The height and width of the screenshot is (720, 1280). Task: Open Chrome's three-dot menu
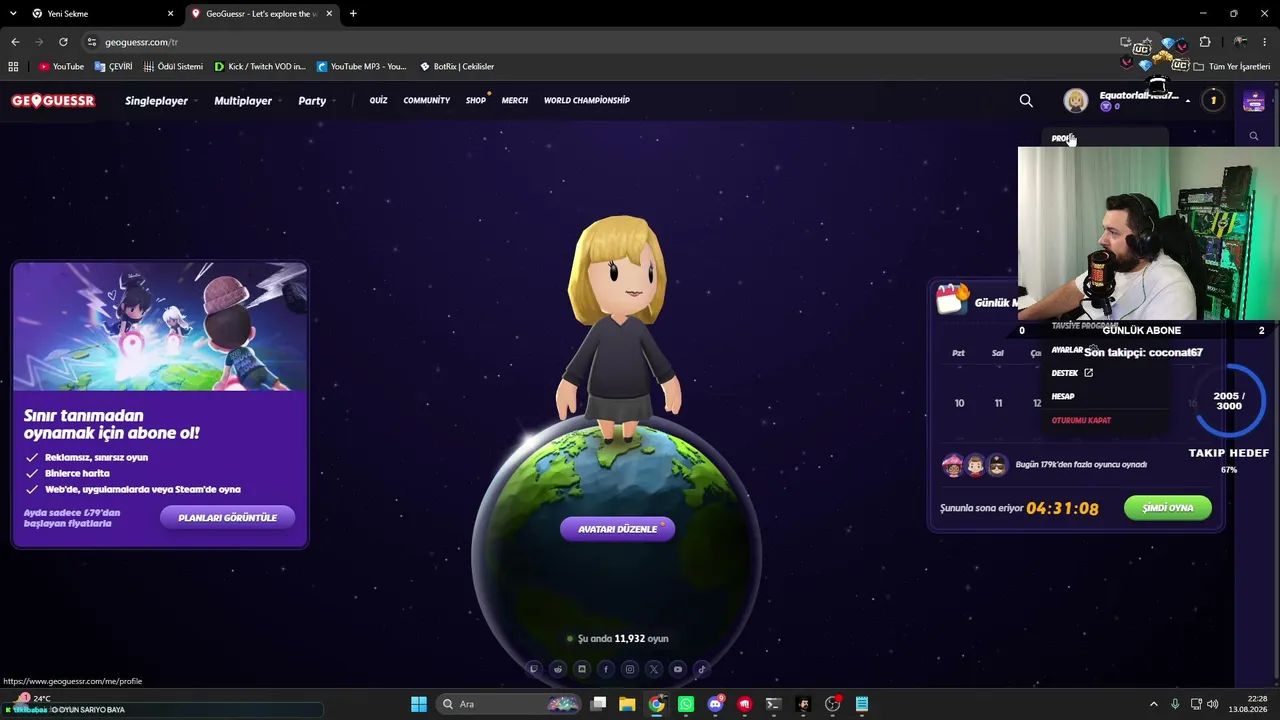pyautogui.click(x=1264, y=42)
